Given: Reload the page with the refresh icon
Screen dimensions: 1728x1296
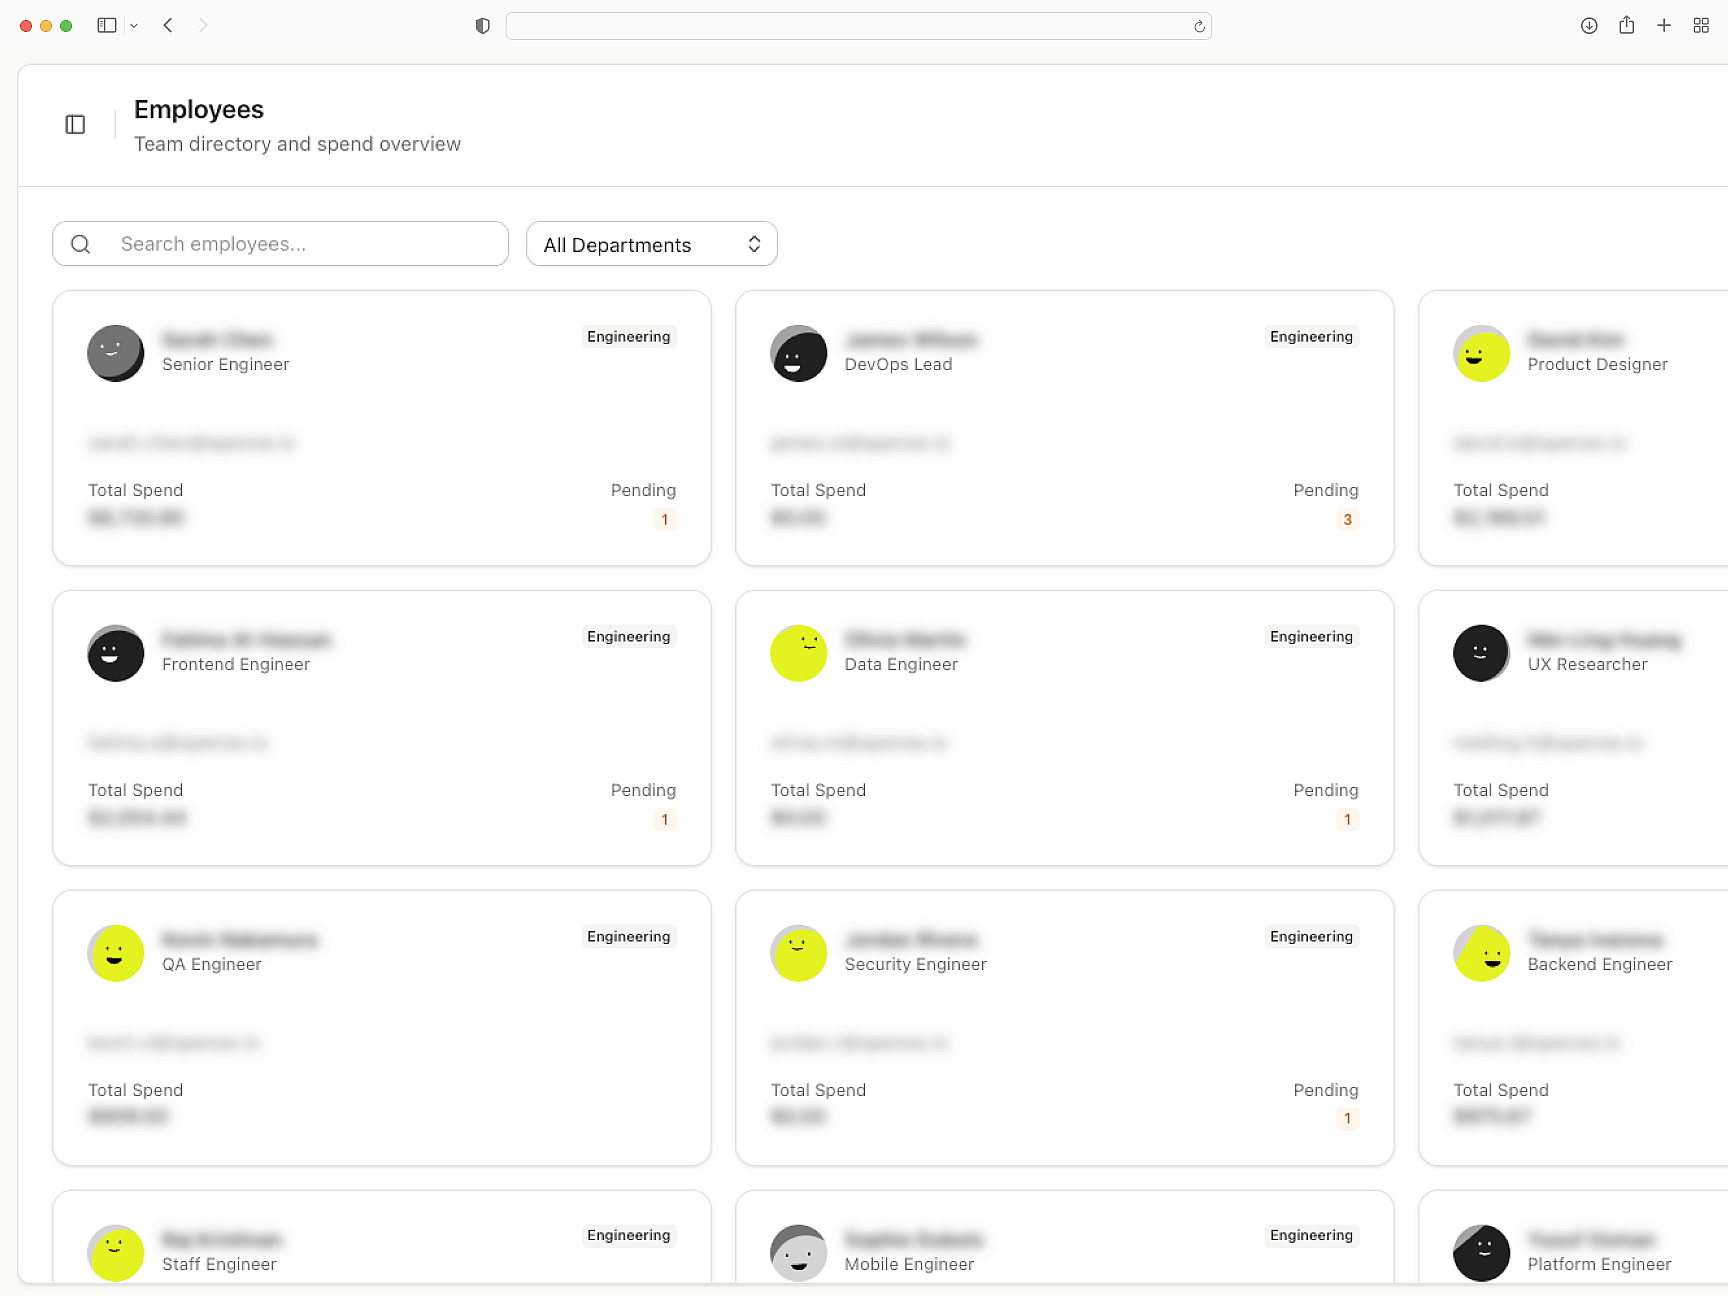Looking at the screenshot, I should tap(1197, 26).
